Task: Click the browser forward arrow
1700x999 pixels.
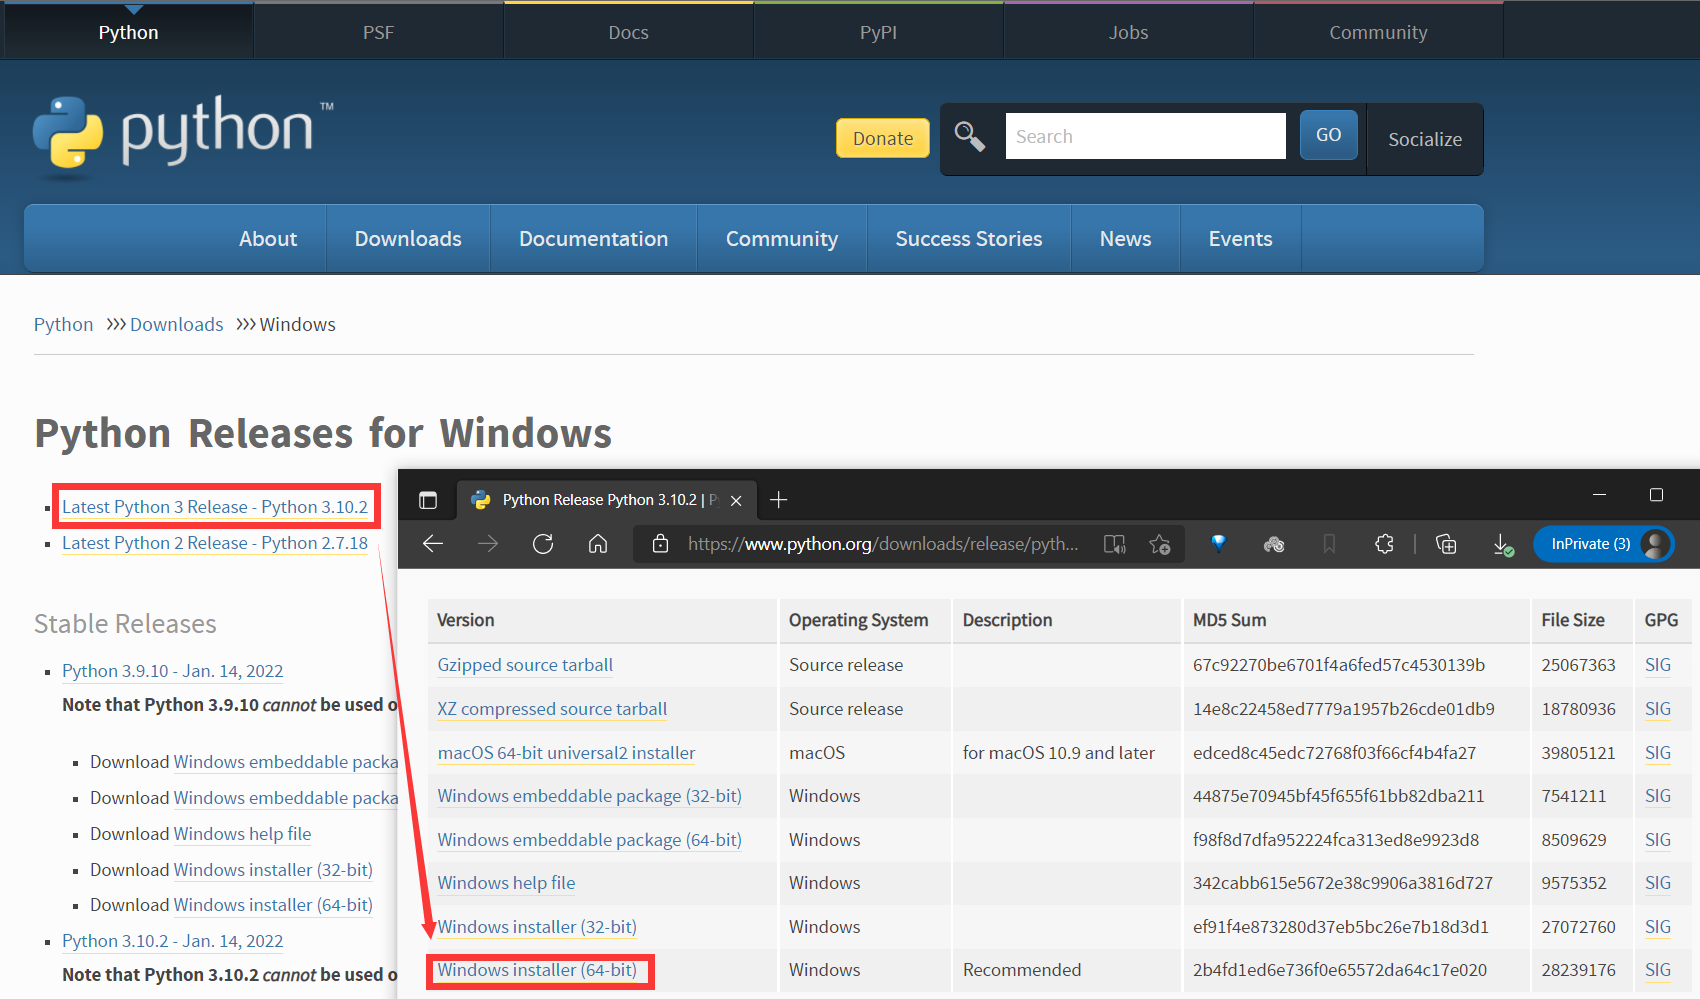Action: tap(488, 544)
